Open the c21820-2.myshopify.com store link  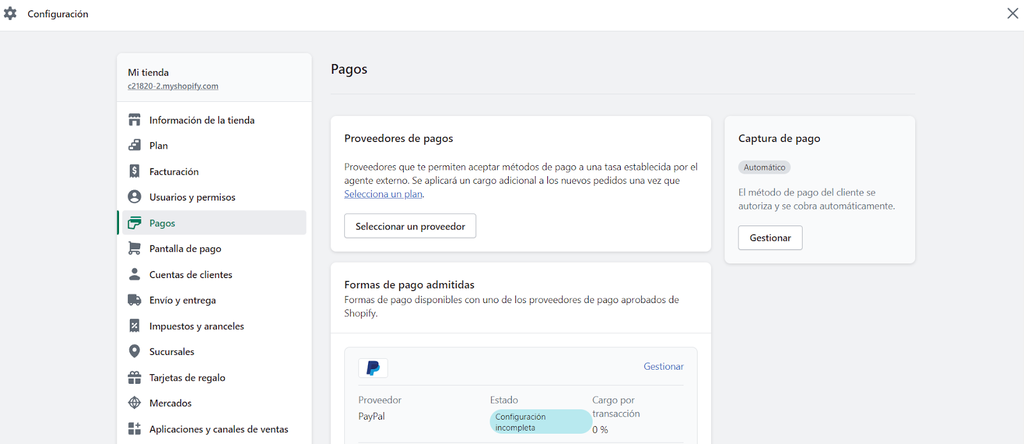coord(173,87)
